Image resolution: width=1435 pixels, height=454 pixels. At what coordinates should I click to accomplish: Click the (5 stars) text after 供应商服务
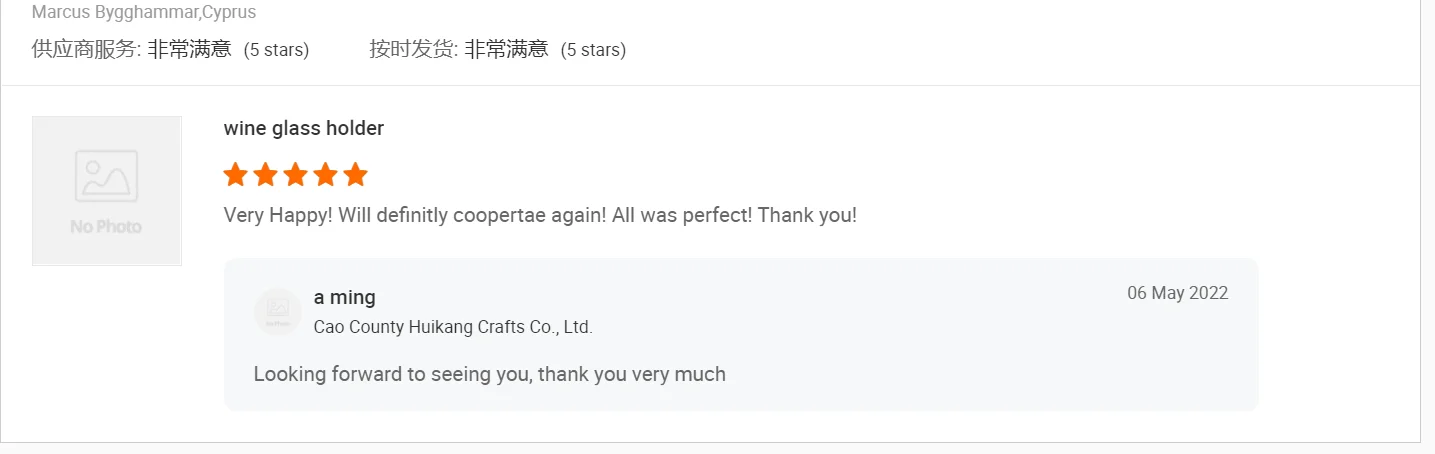[276, 50]
